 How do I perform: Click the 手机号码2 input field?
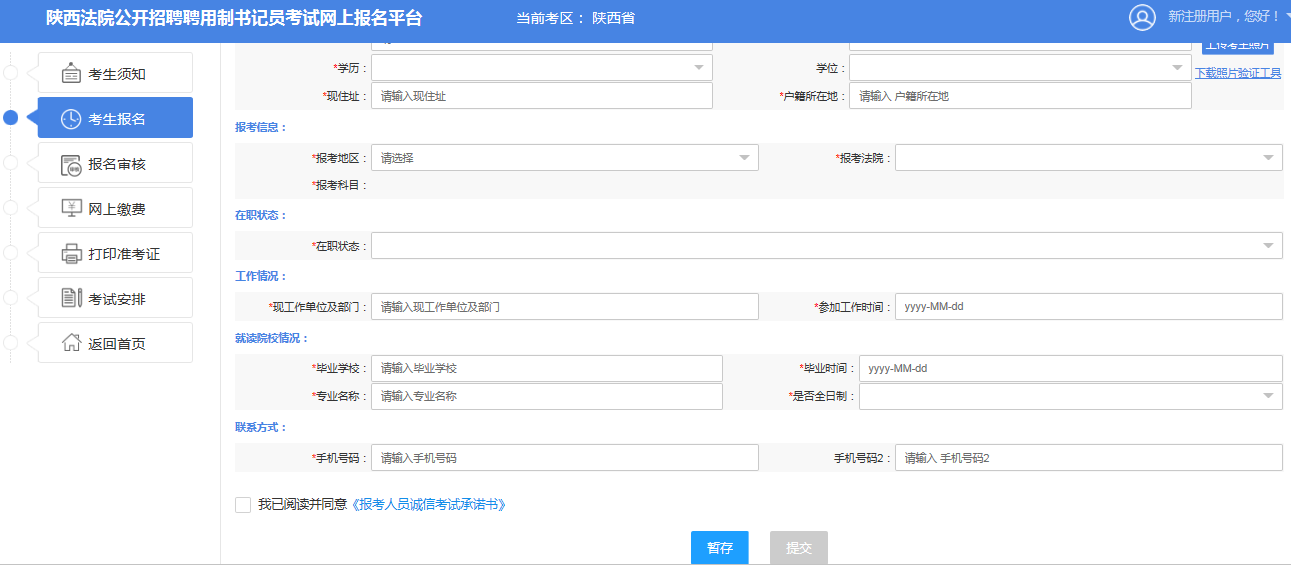tap(1089, 458)
